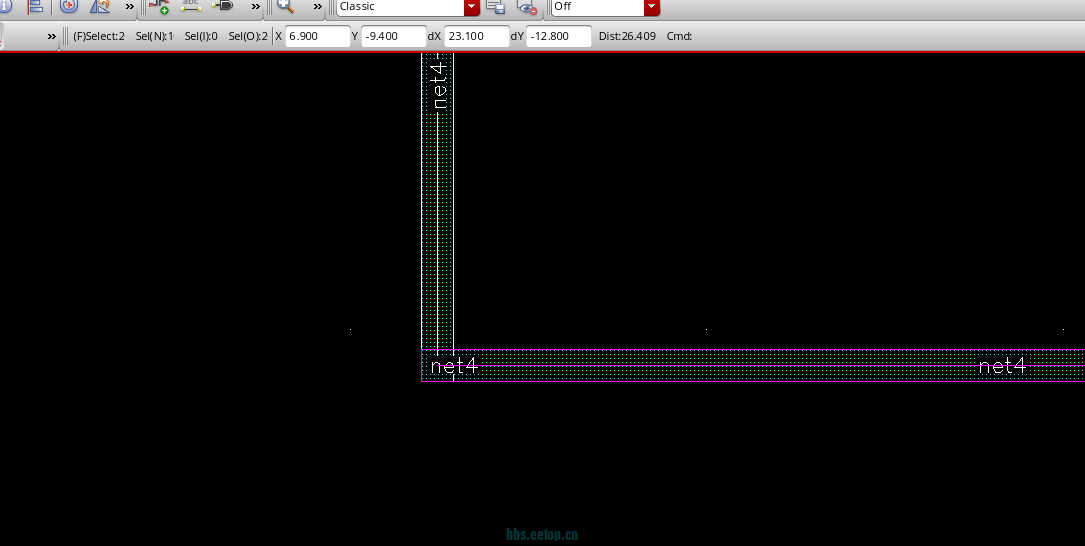Expand the status toolbar overflow chevron

coord(52,36)
